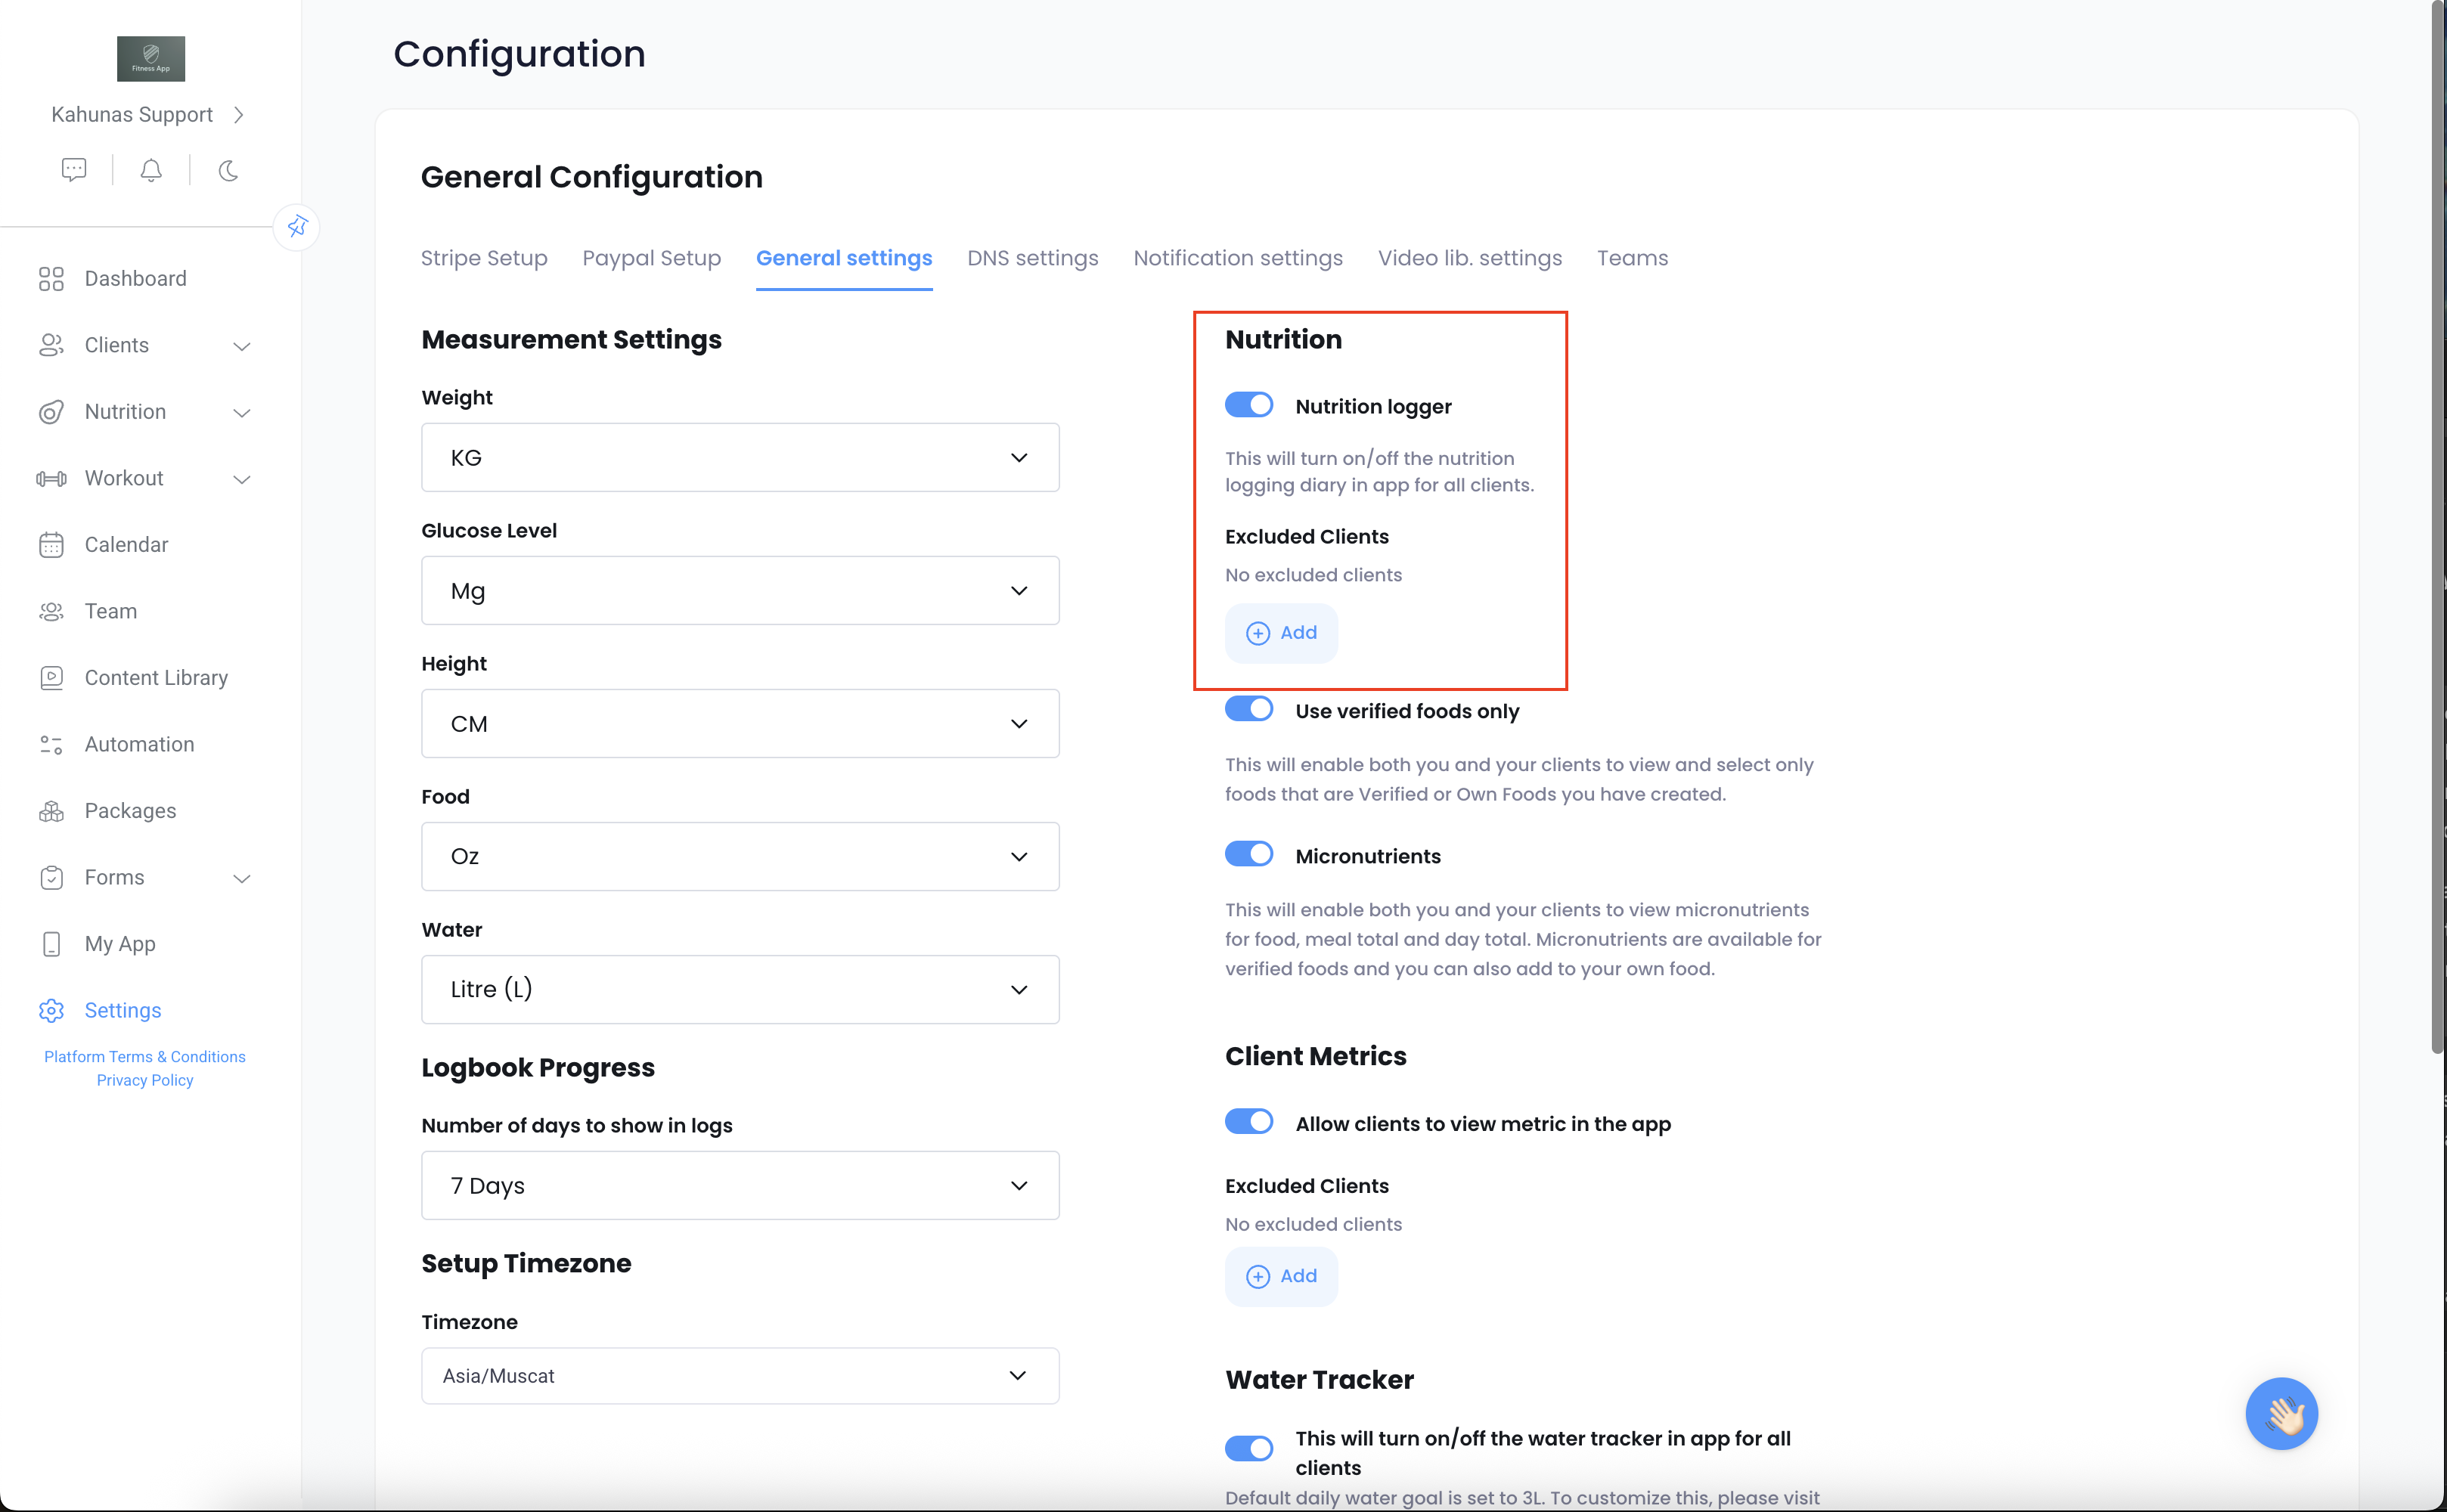The image size is (2447, 1512).
Task: Expand the Clients sidebar submenu
Action: (x=241, y=345)
